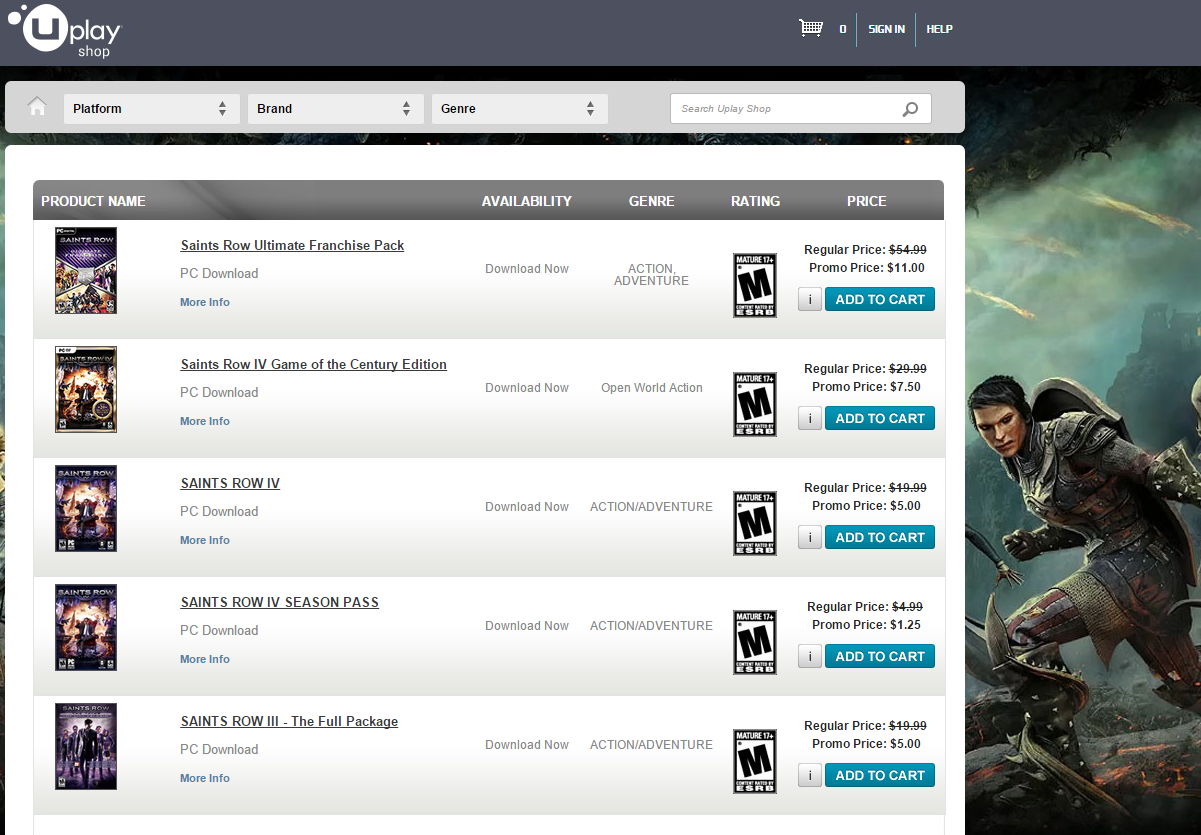This screenshot has width=1201, height=835.
Task: Click the ESRB rating icon for SAINTS ROW III Full Package
Action: point(755,761)
